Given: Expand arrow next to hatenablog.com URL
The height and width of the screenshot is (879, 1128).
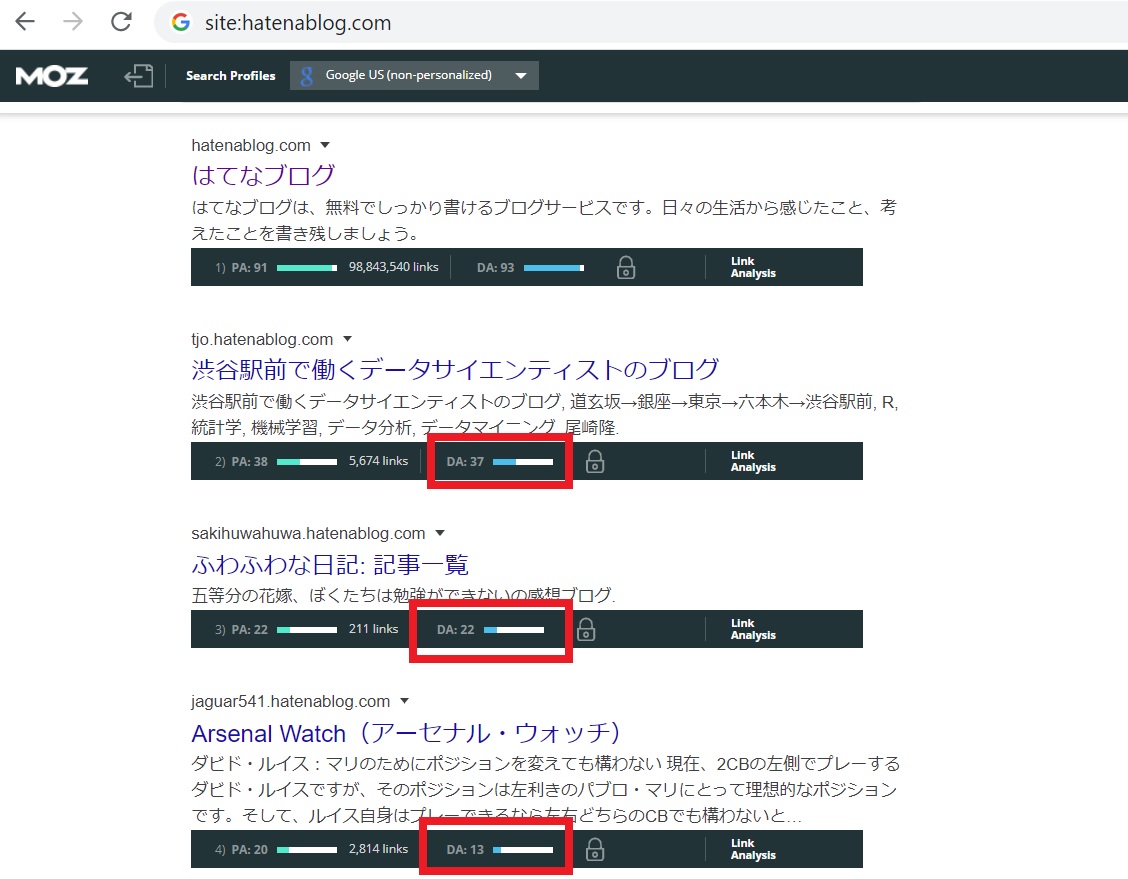Looking at the screenshot, I should coord(325,146).
